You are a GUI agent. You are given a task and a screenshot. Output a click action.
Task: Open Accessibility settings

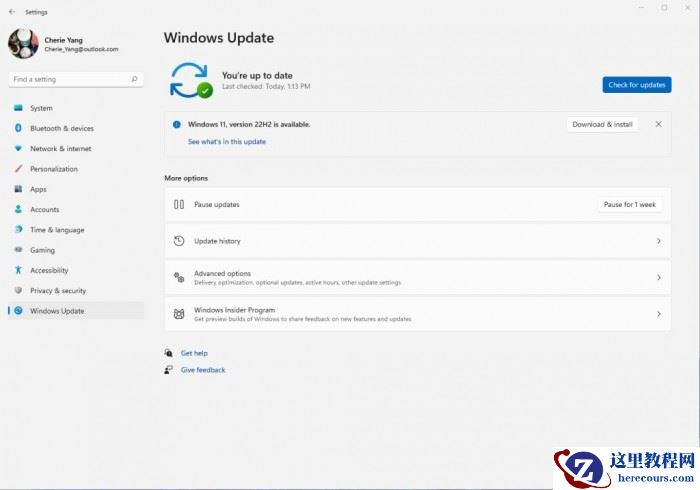tap(76, 270)
